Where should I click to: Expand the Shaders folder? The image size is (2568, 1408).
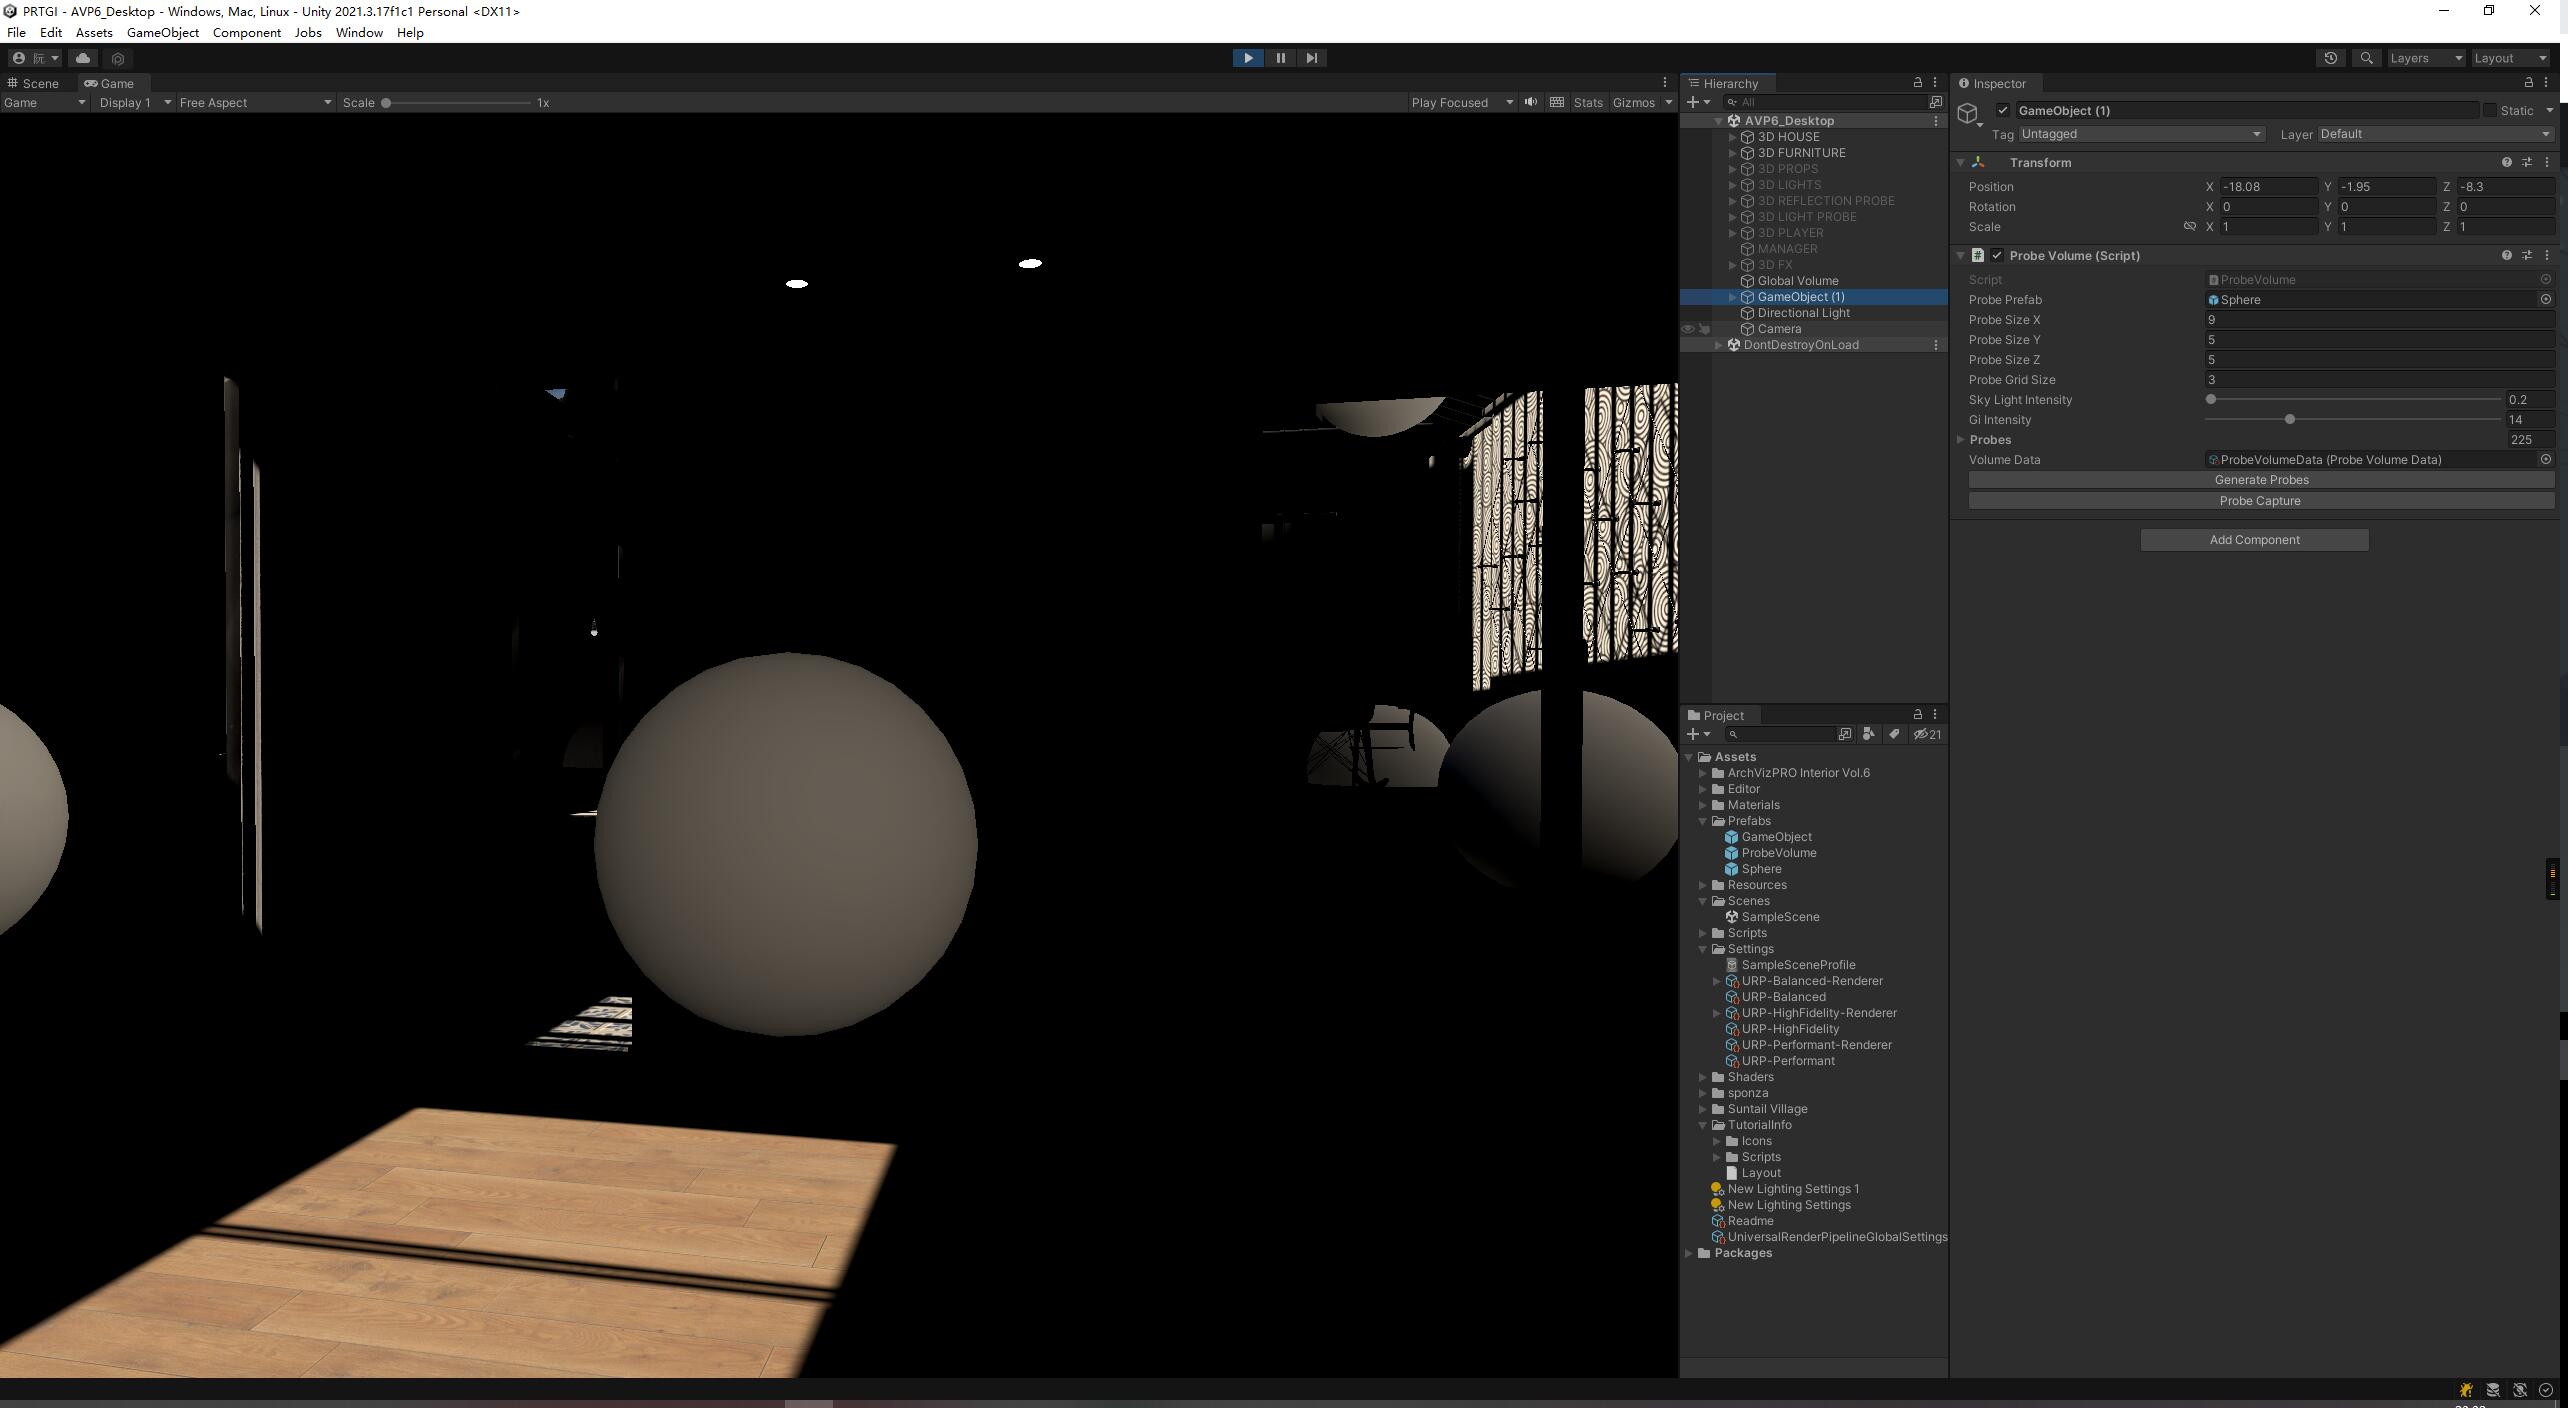(x=1703, y=1077)
